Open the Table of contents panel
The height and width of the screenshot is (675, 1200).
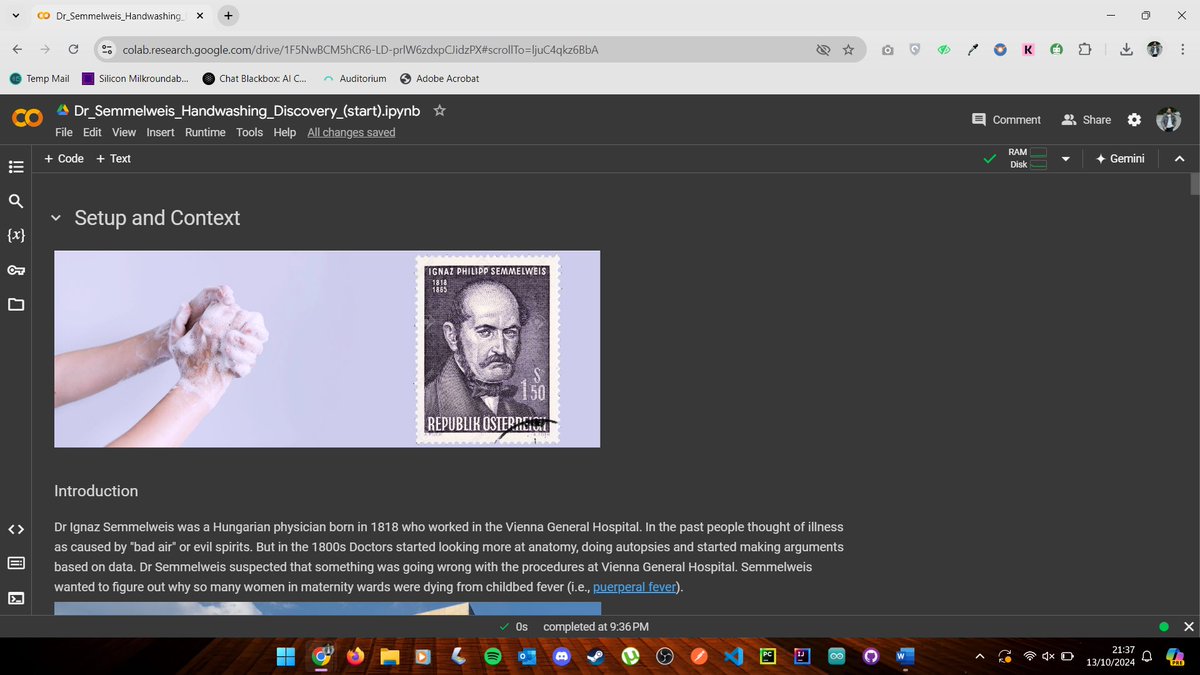16,167
